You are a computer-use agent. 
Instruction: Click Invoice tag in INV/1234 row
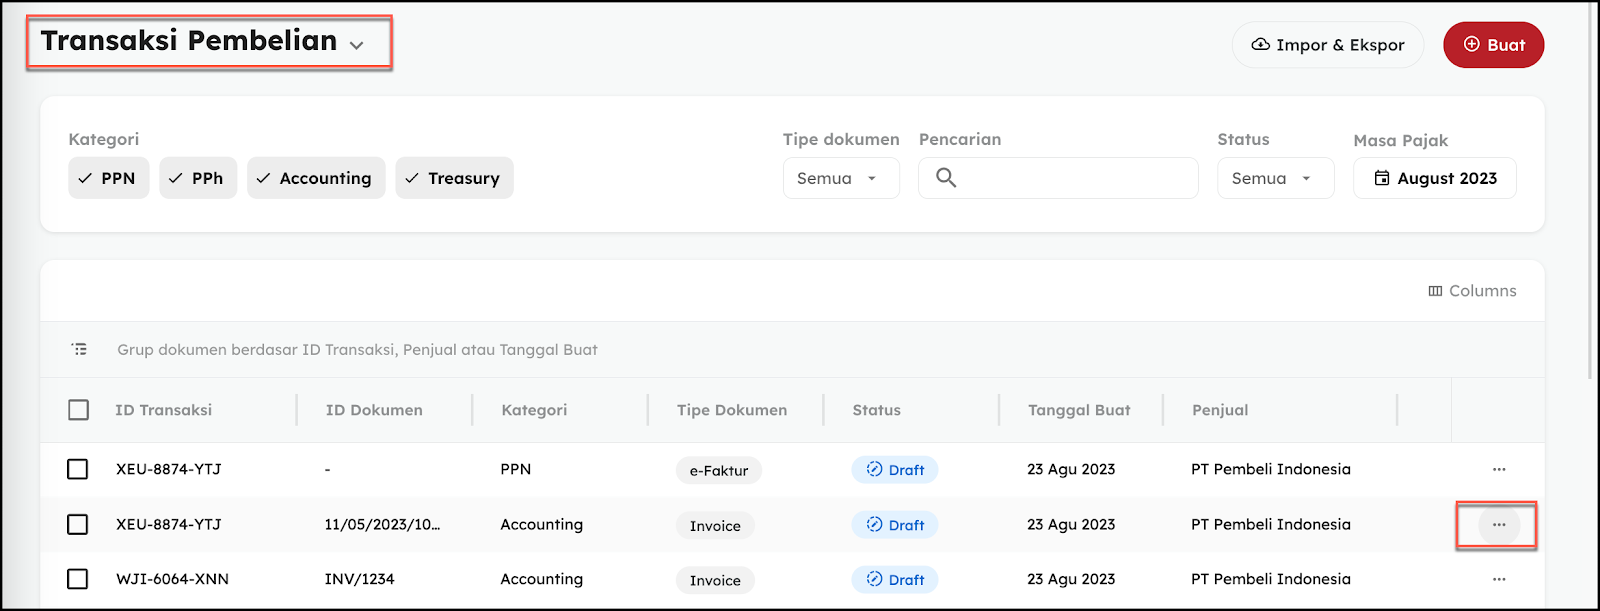[715, 580]
